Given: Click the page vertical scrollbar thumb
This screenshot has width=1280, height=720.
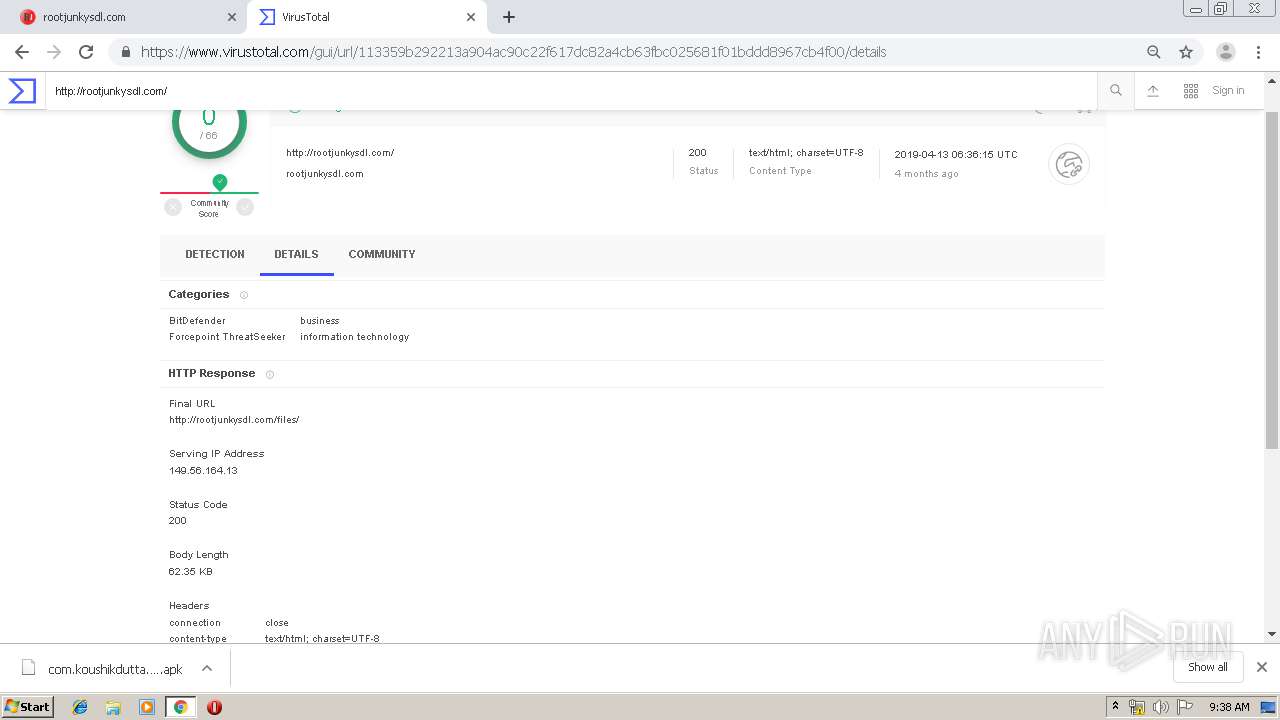Looking at the screenshot, I should [x=1272, y=280].
